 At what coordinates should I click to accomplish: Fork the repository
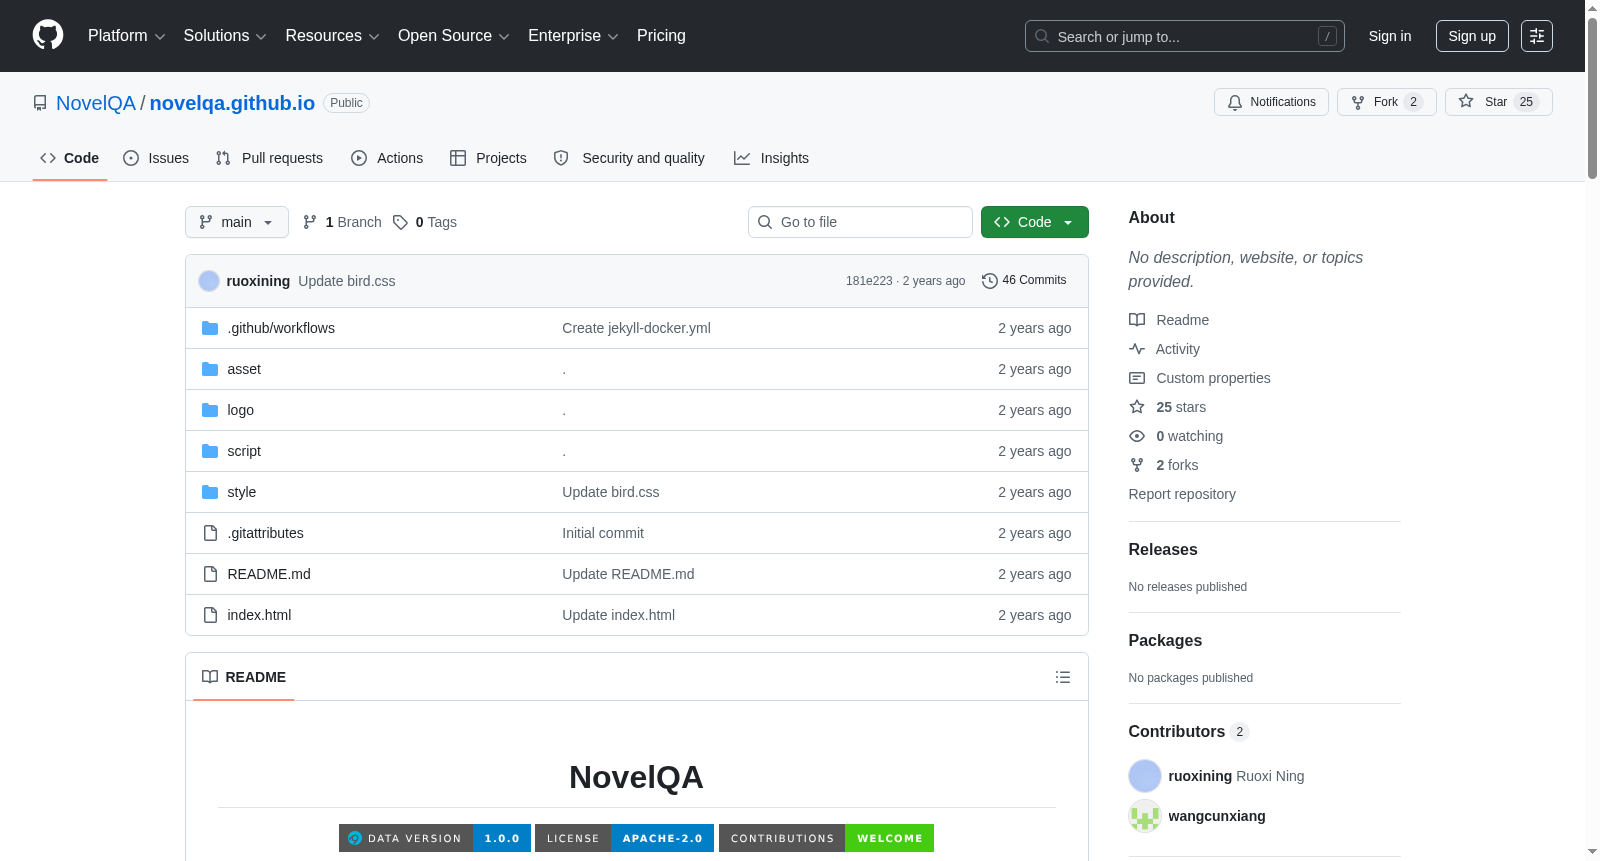click(x=1386, y=102)
